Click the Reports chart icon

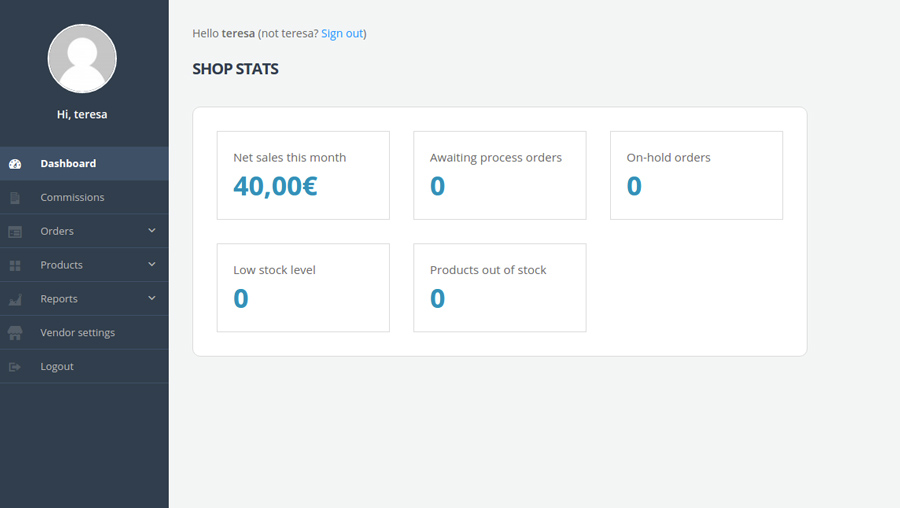pyautogui.click(x=15, y=300)
